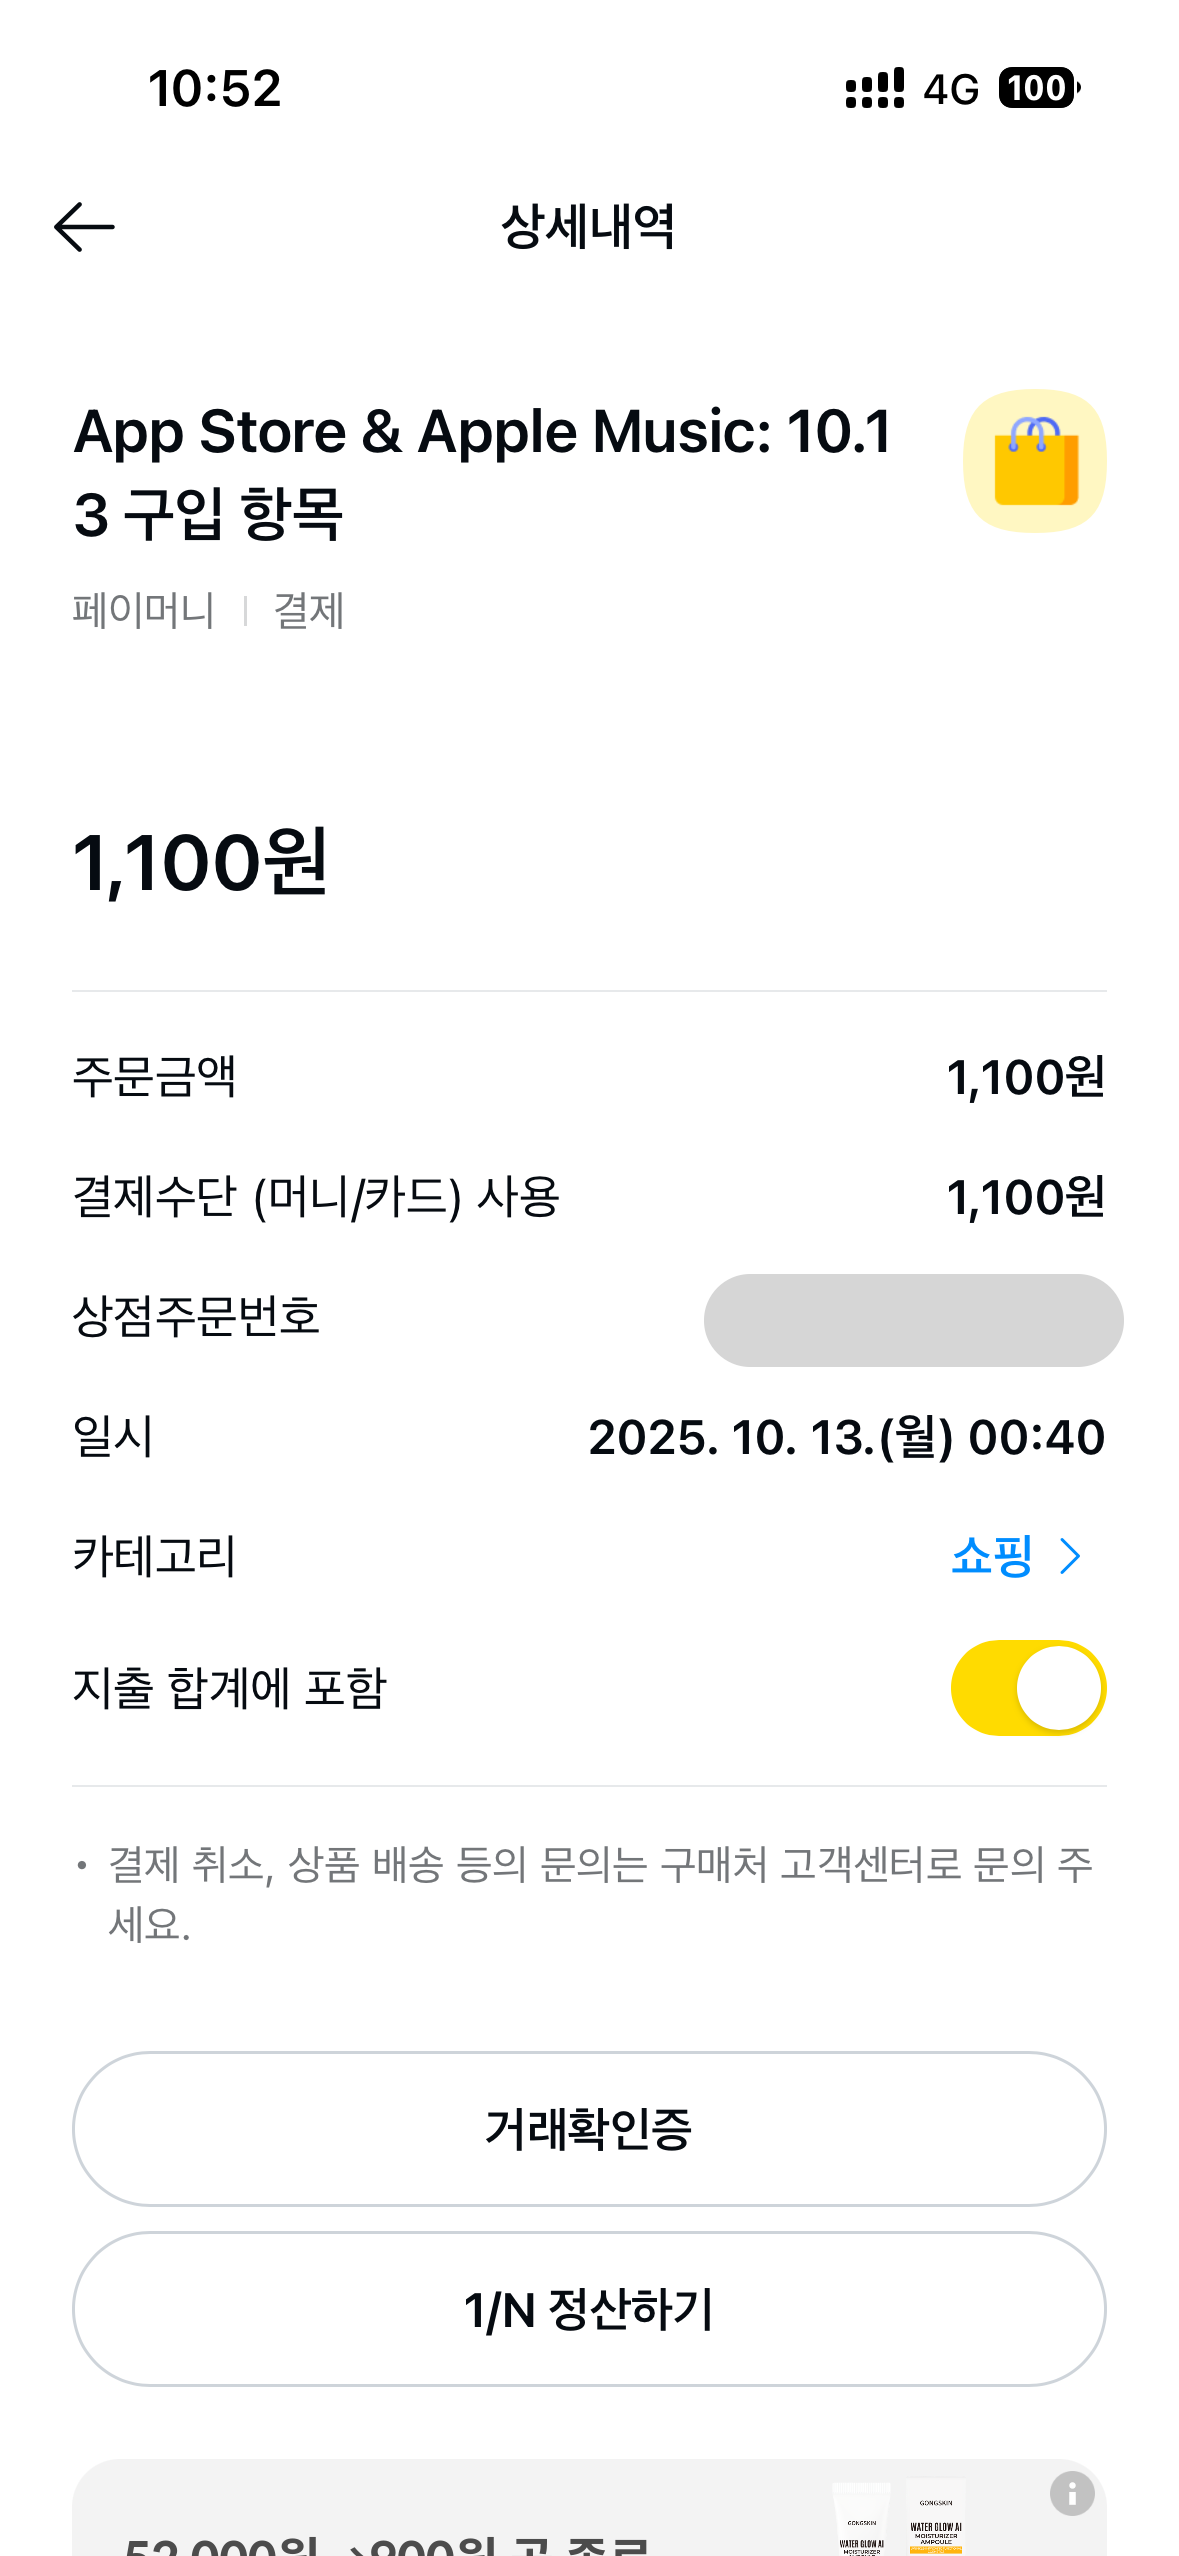
Task: Tap the 페이머니 payment method label
Action: tap(144, 611)
